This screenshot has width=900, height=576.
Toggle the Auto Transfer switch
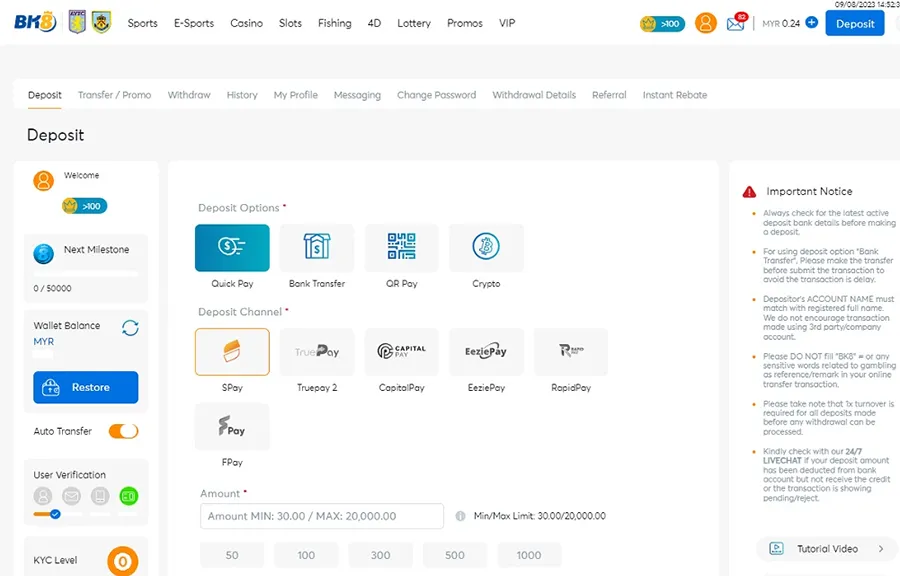point(123,431)
